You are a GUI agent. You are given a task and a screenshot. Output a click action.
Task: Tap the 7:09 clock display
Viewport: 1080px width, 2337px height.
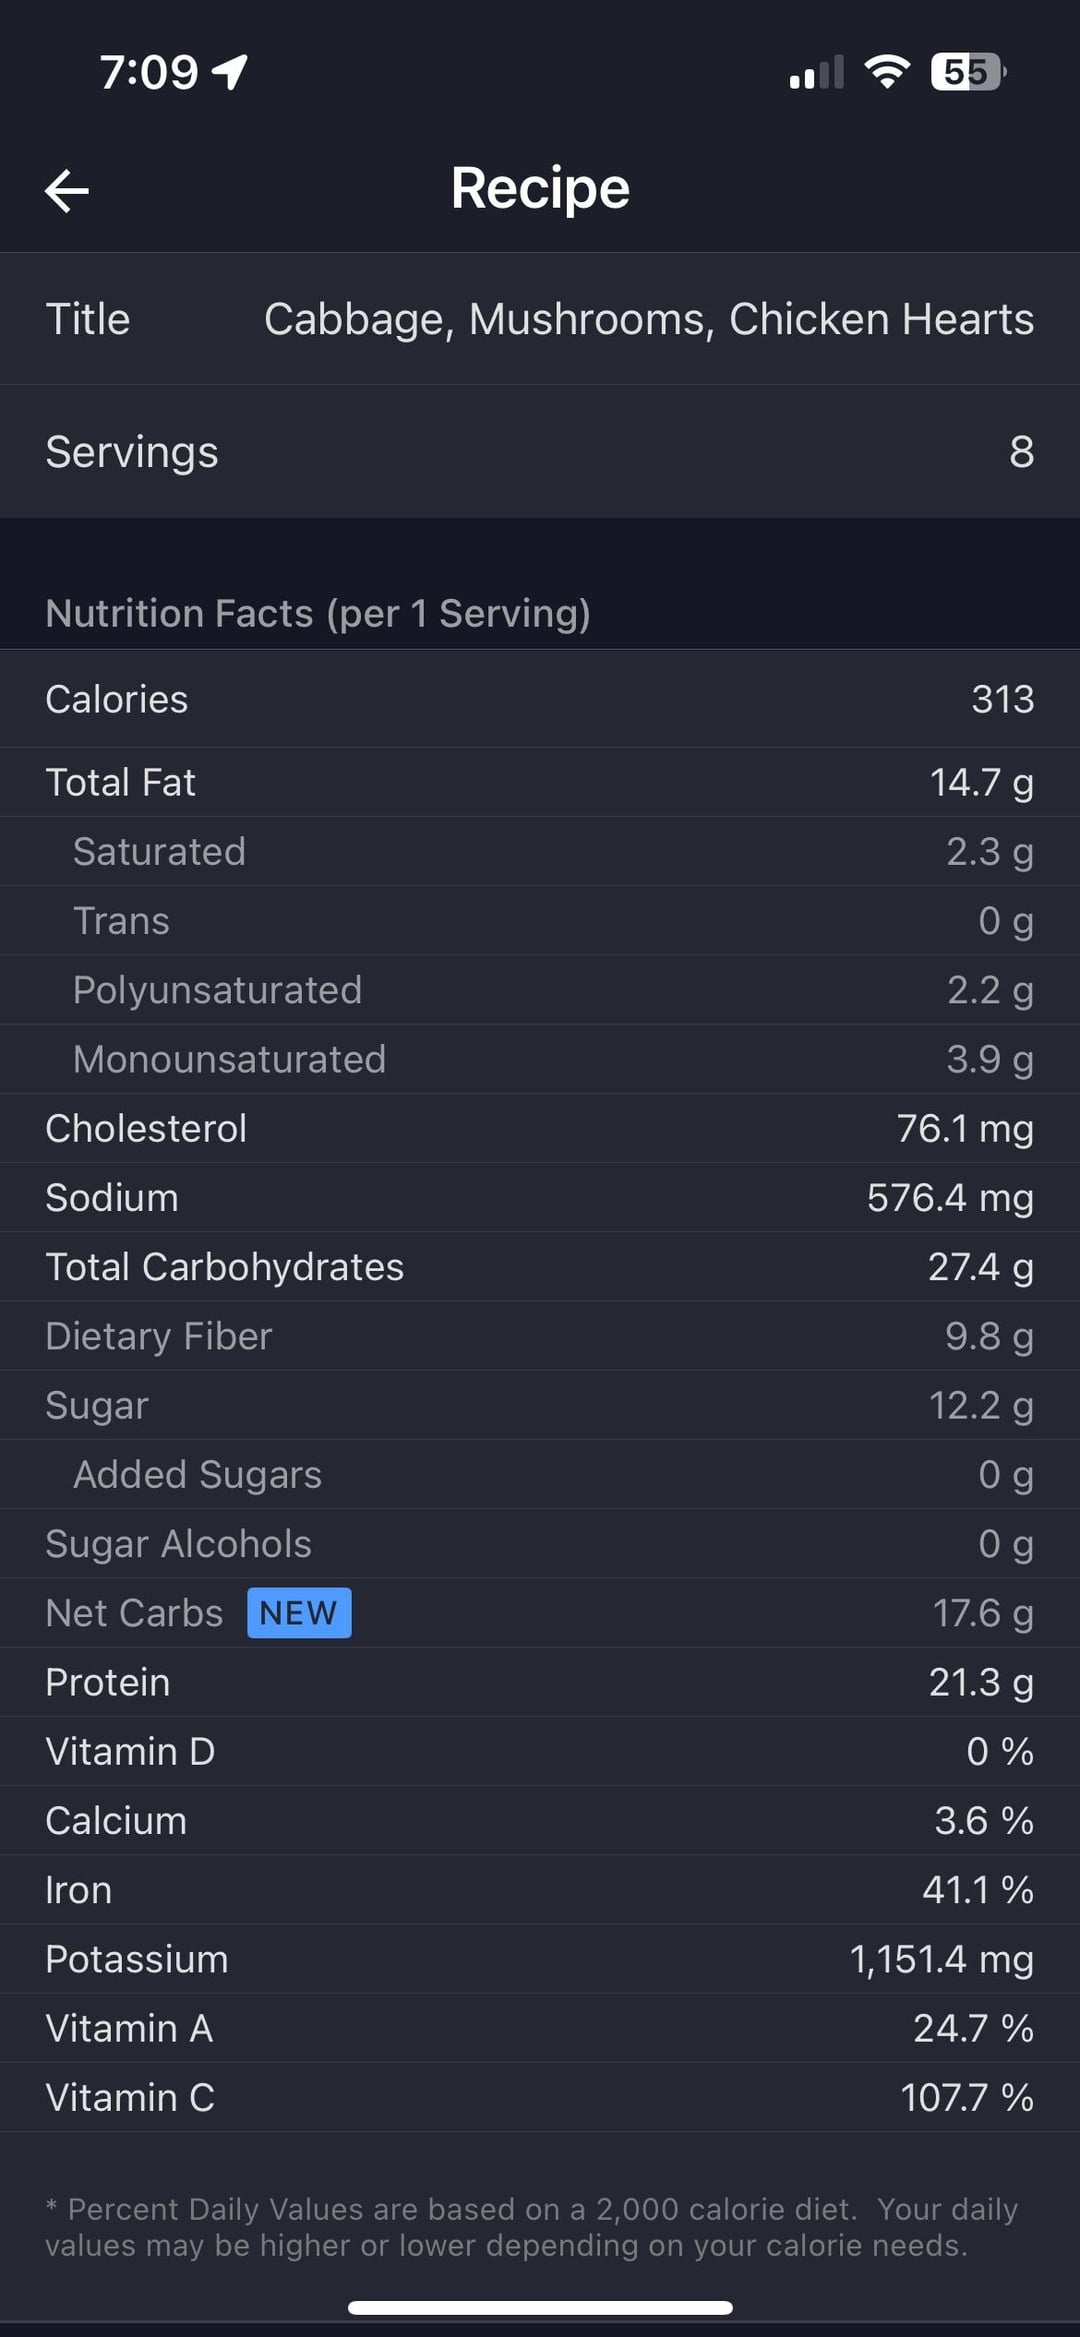pos(149,72)
